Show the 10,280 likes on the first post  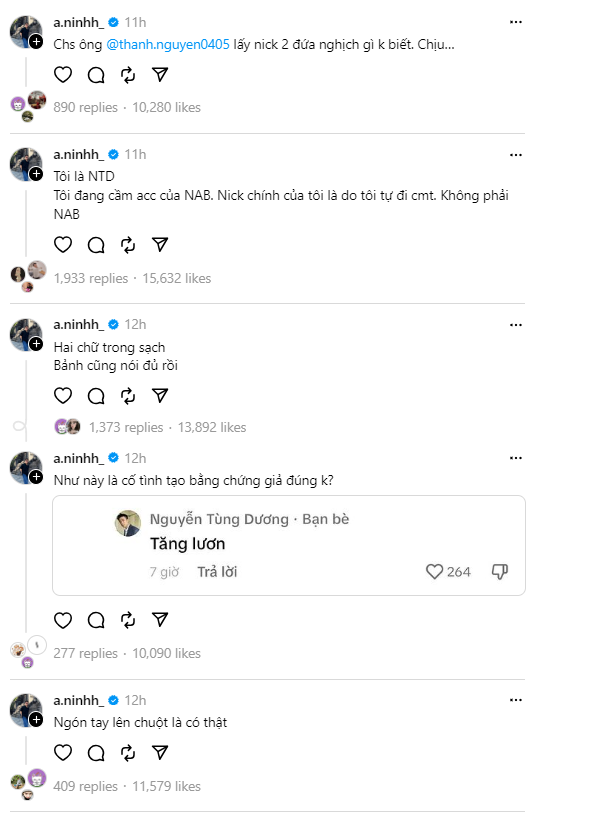click(167, 107)
